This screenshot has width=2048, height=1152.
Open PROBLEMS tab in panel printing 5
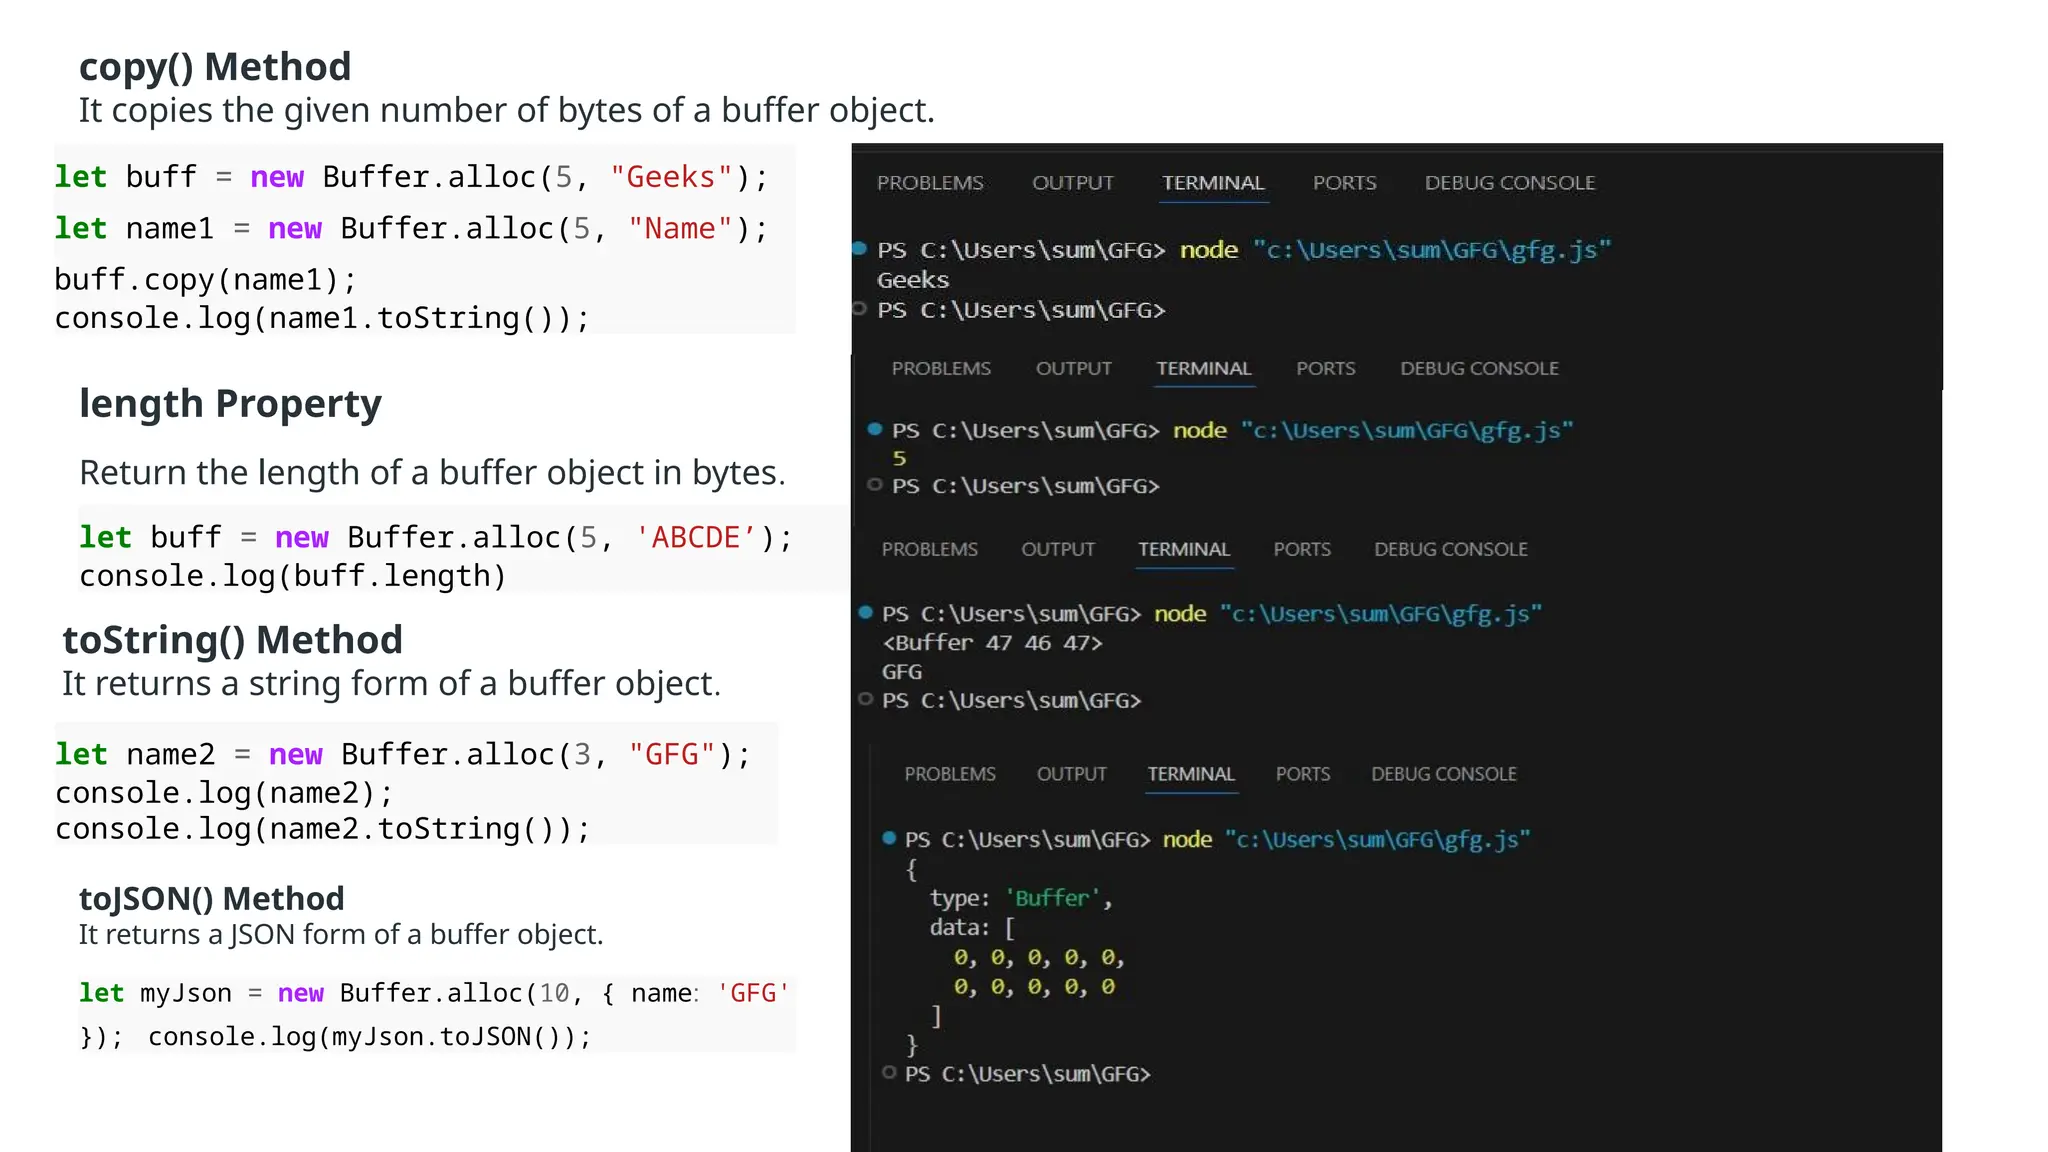pyautogui.click(x=941, y=368)
